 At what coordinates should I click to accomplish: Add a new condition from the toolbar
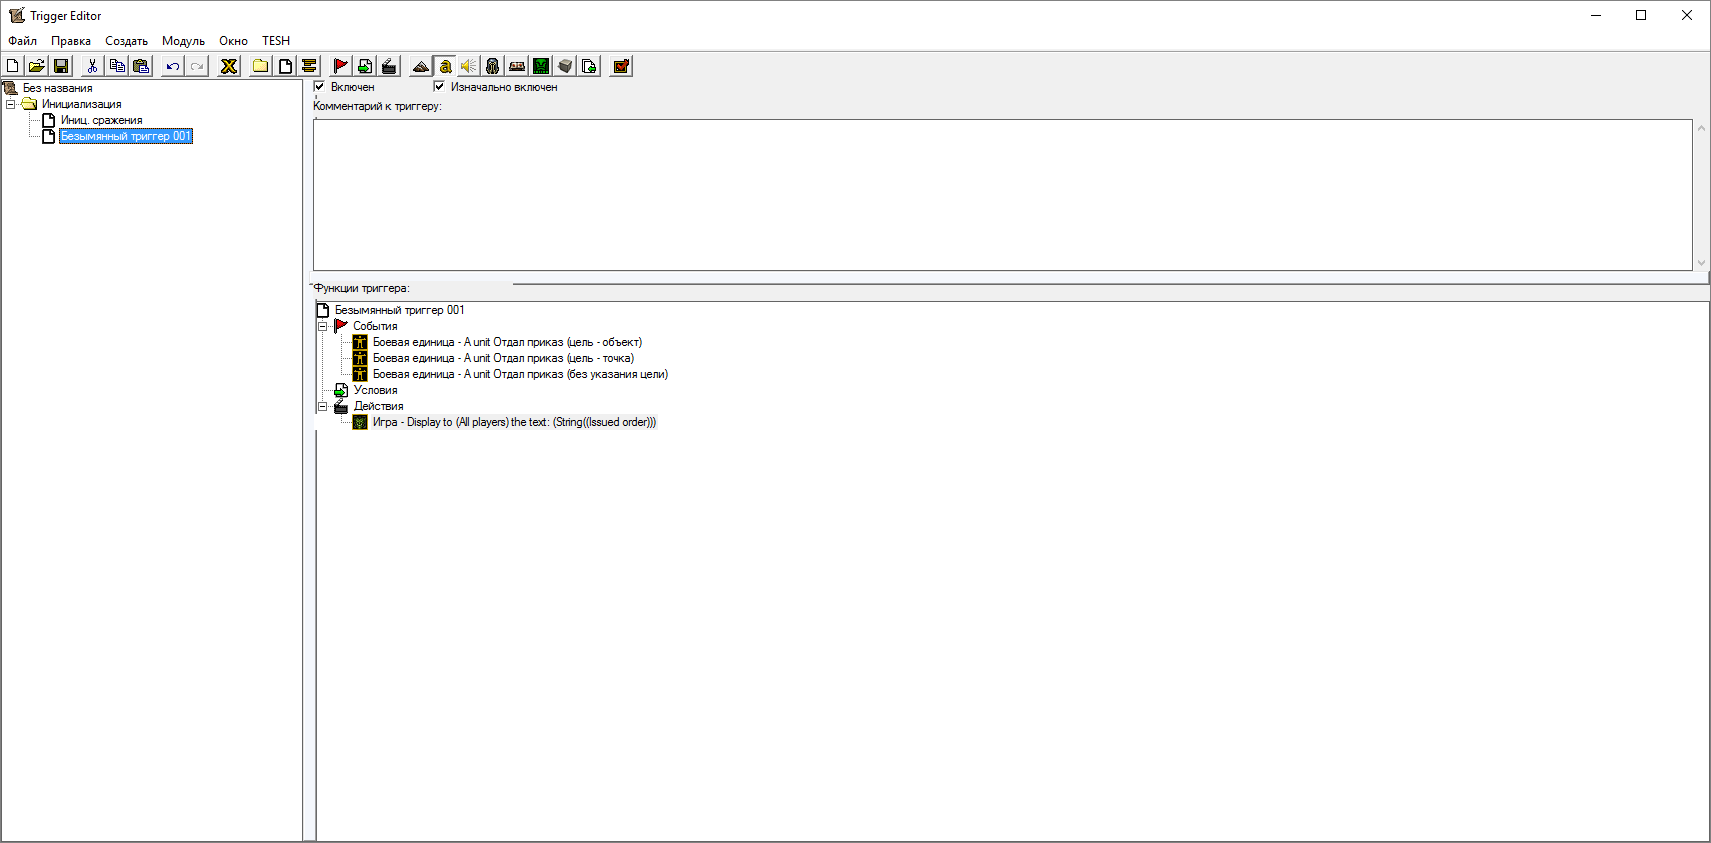coord(365,66)
